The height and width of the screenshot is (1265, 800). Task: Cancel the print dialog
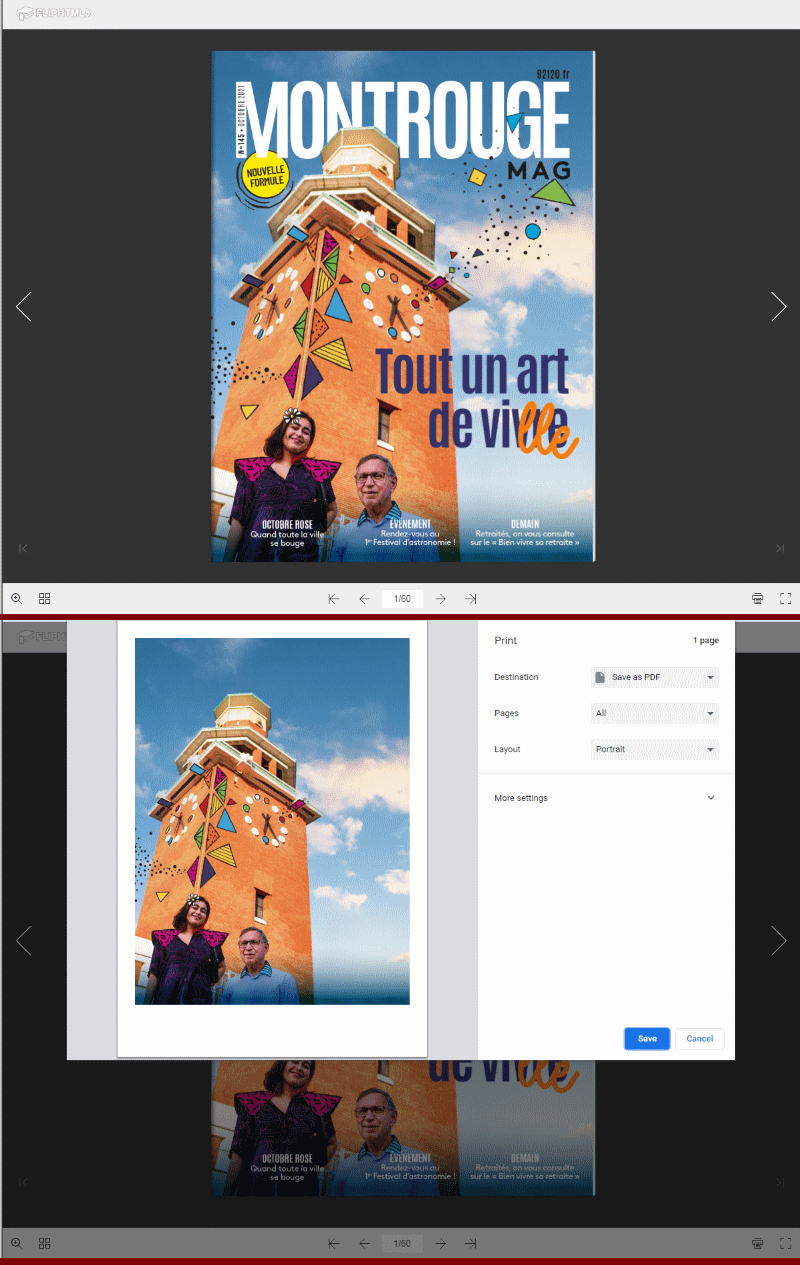pos(700,1039)
